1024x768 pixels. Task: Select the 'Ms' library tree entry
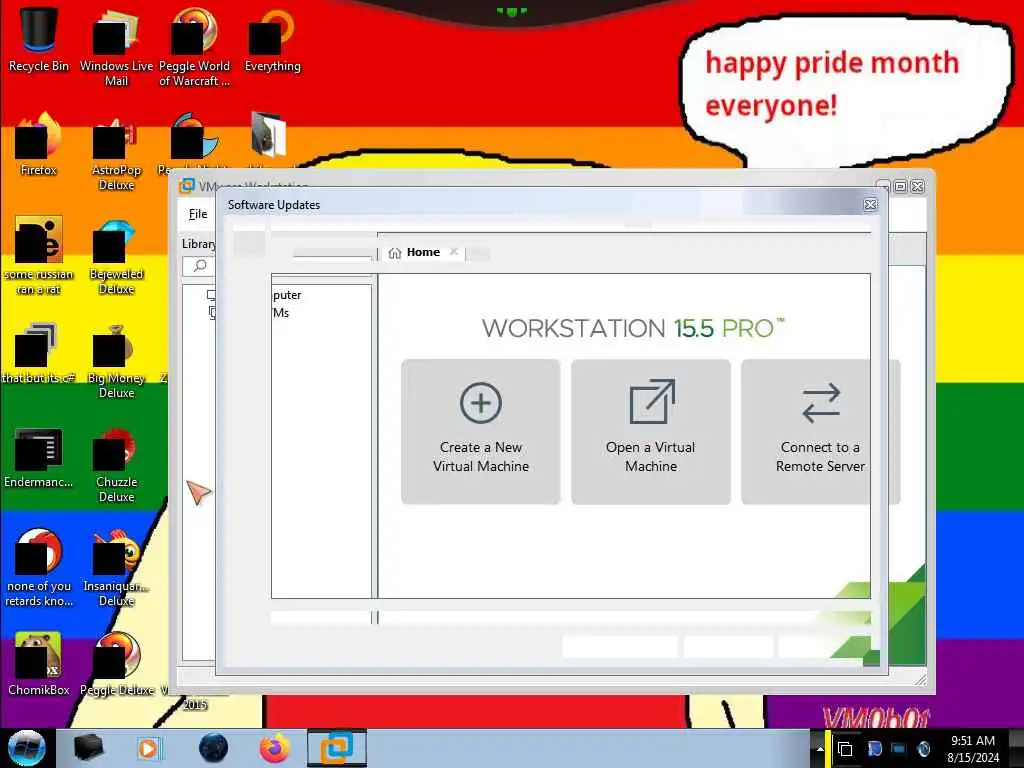pos(281,313)
